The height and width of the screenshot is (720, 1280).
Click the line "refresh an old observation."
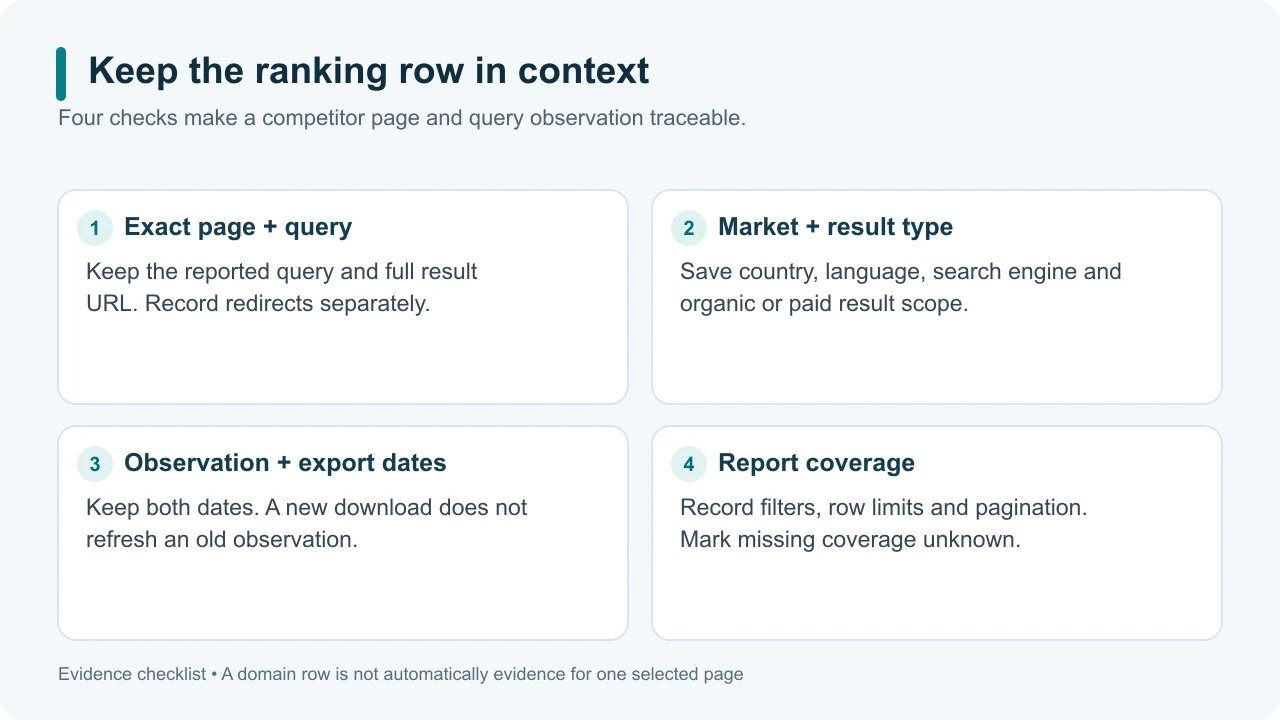[222, 540]
